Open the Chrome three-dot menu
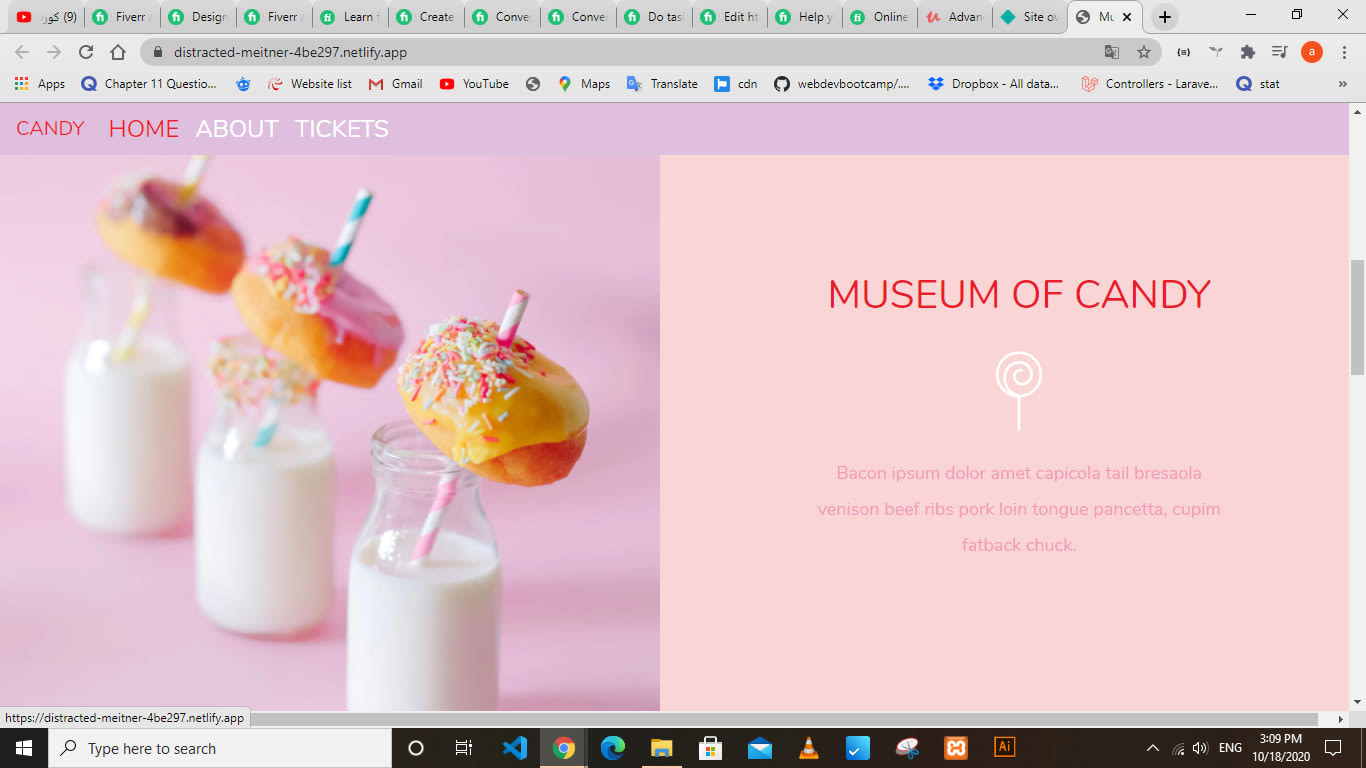The image size is (1366, 768). [1345, 52]
